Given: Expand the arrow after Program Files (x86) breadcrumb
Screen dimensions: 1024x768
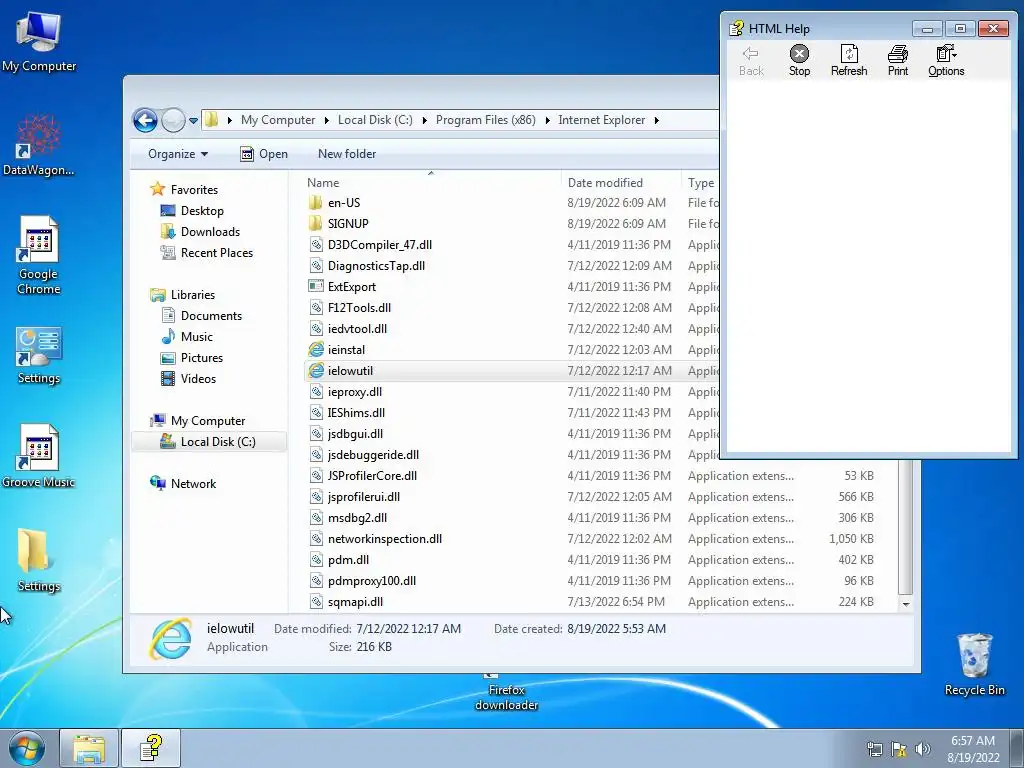Looking at the screenshot, I should [x=547, y=120].
